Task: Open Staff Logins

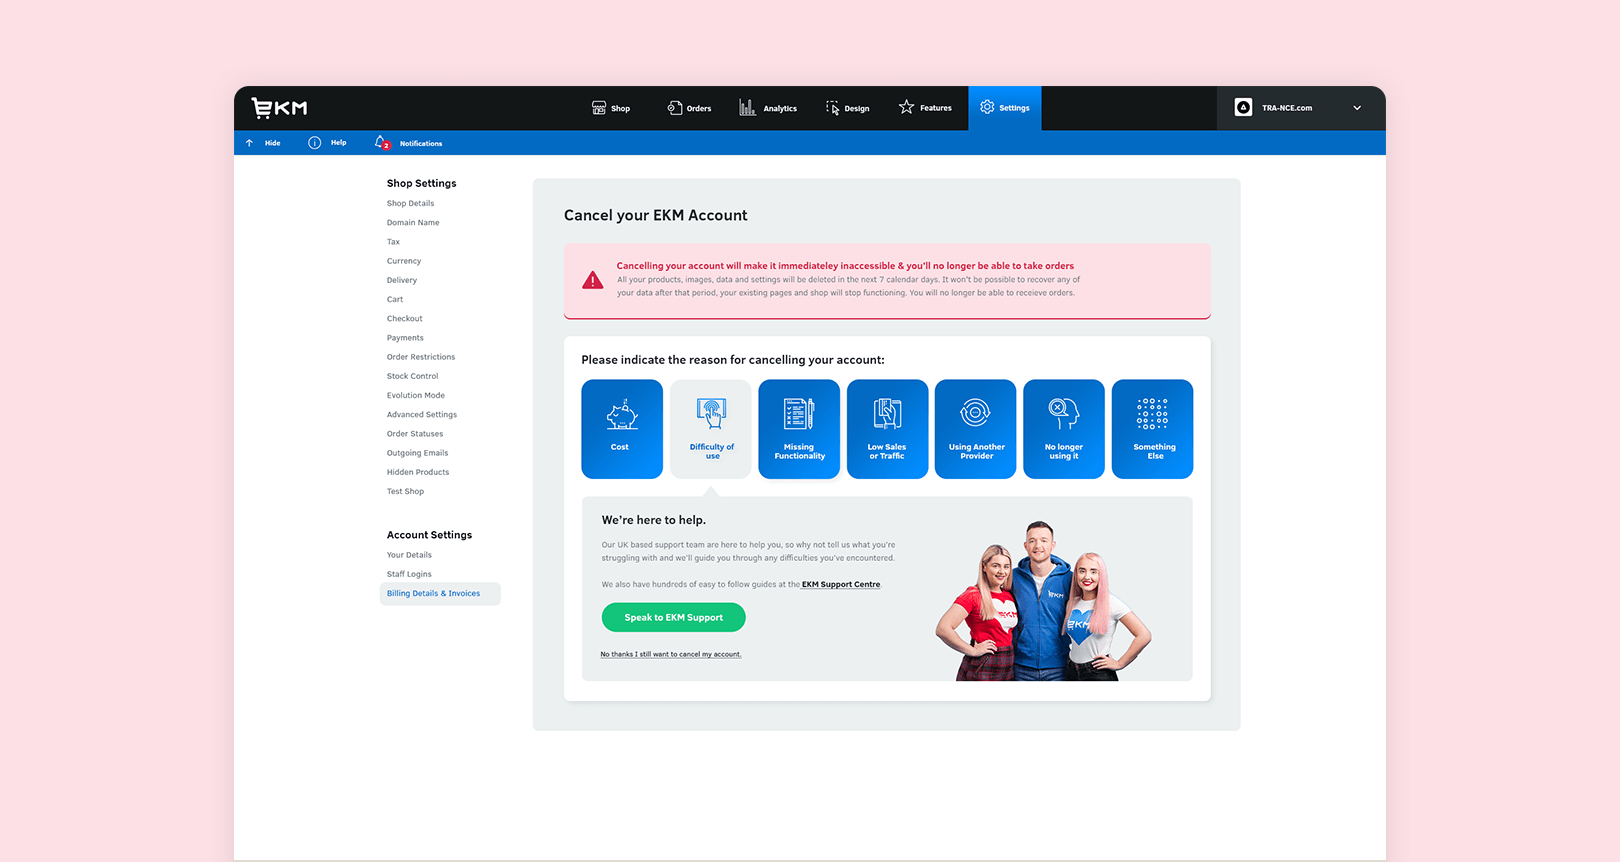Action: 409,574
